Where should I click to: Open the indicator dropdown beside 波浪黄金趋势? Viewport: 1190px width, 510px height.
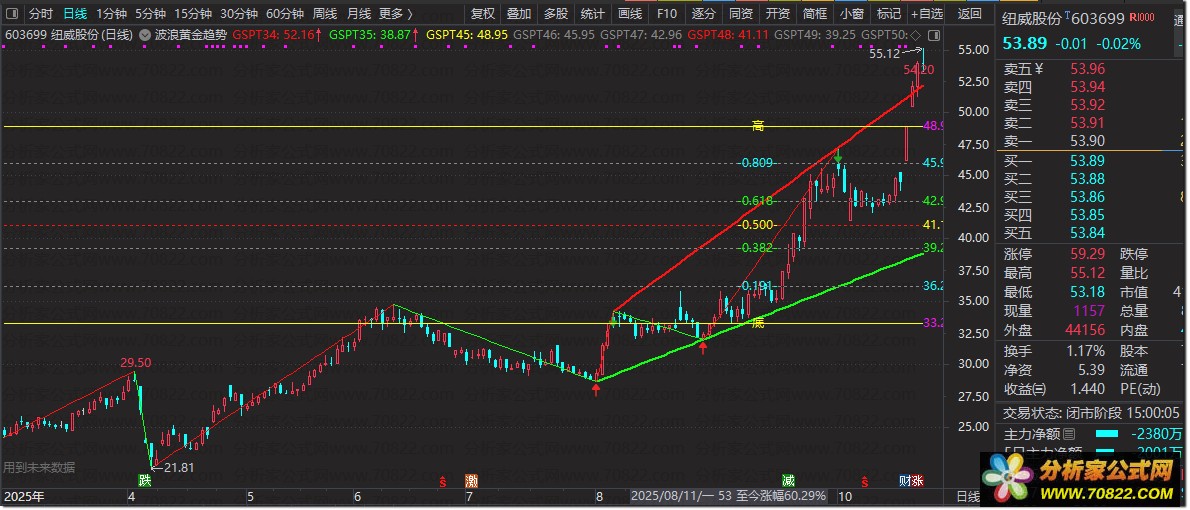pyautogui.click(x=144, y=35)
